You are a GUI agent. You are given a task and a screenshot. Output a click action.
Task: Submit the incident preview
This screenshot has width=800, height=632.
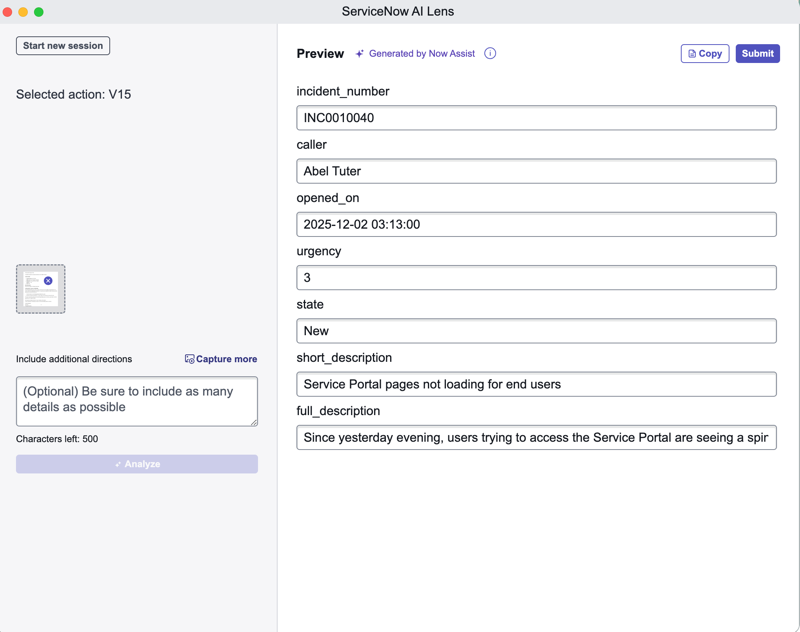tap(757, 54)
